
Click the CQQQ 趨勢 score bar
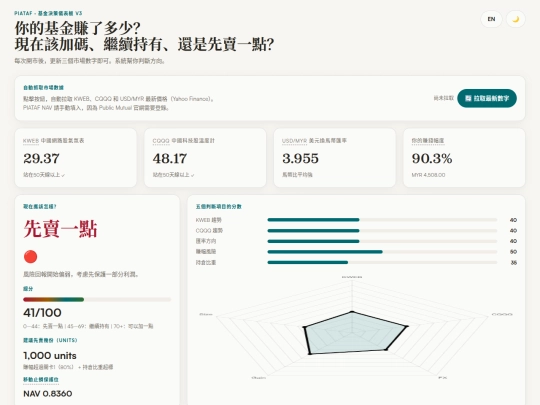(382, 230)
